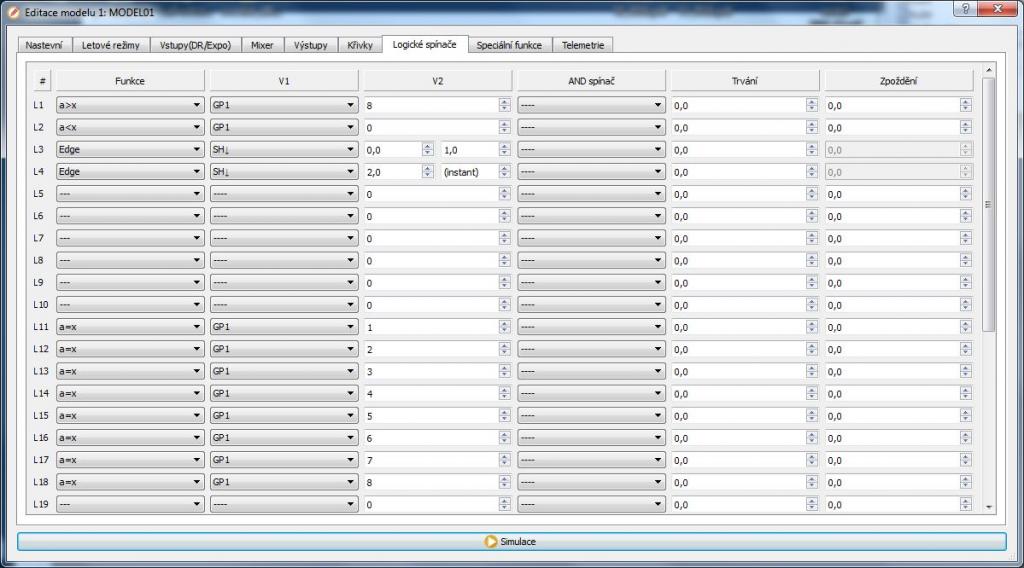The width and height of the screenshot is (1024, 568).
Task: Open the Telemetrie tab
Action: (583, 45)
